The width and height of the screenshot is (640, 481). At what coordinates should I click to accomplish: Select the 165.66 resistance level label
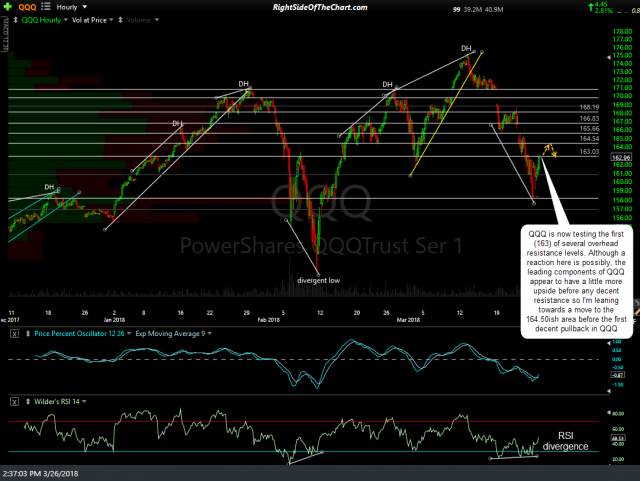[589, 129]
